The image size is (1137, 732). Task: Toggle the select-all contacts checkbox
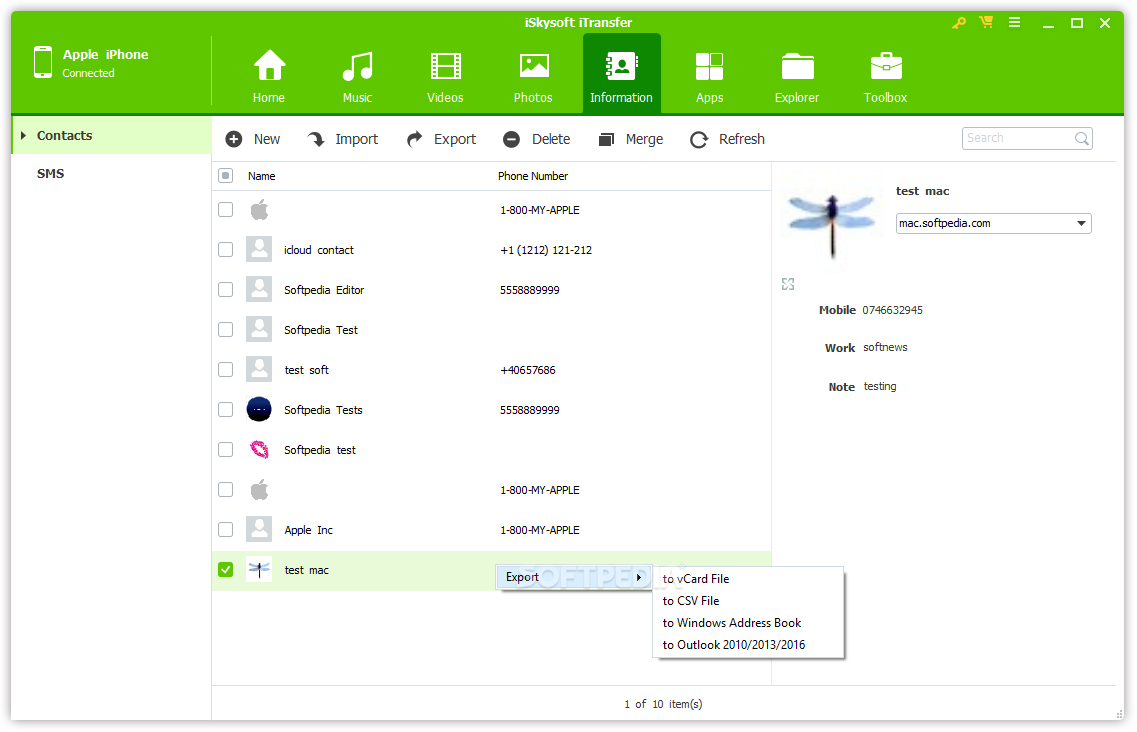pos(226,176)
